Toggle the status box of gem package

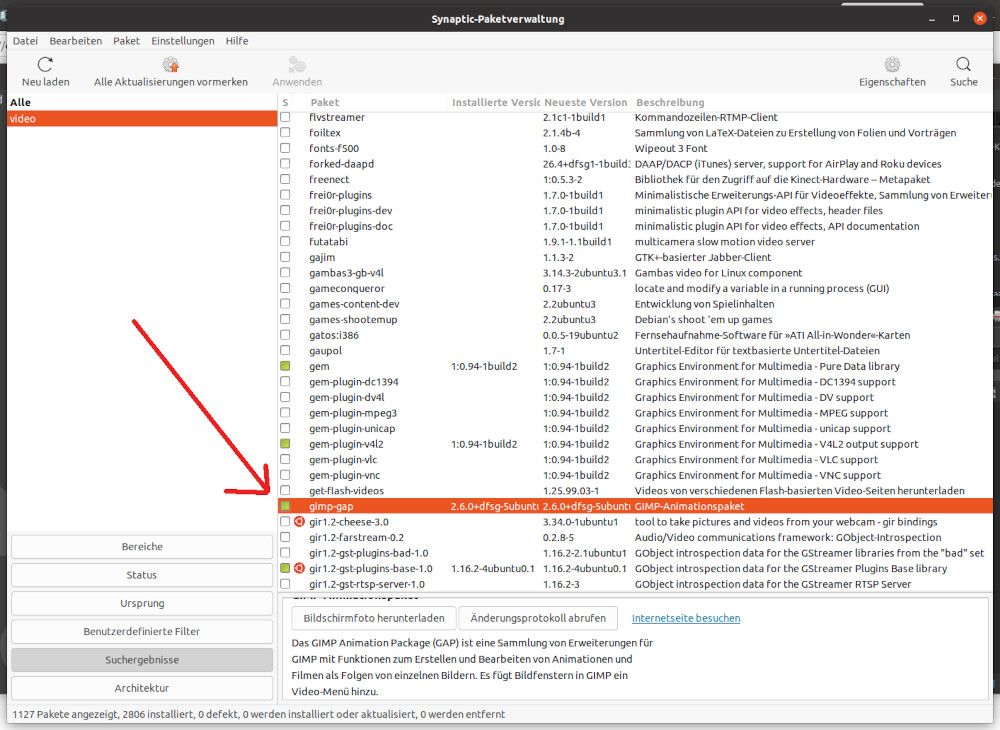285,366
